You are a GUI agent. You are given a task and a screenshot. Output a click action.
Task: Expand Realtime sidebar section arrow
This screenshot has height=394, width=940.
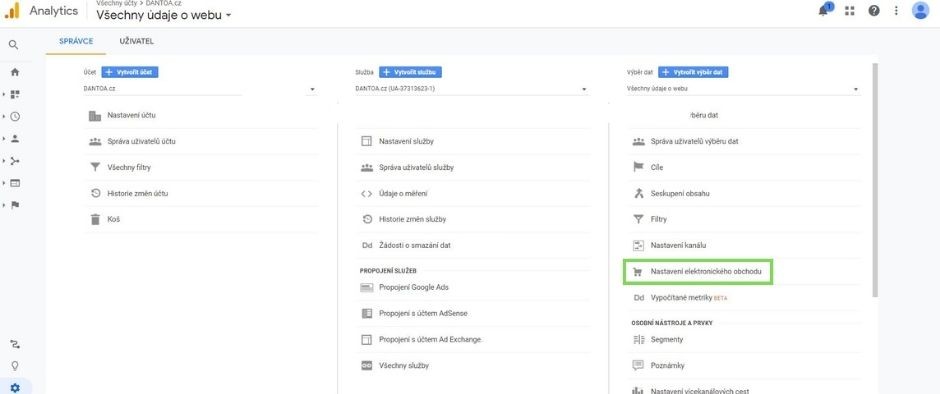click(4, 116)
